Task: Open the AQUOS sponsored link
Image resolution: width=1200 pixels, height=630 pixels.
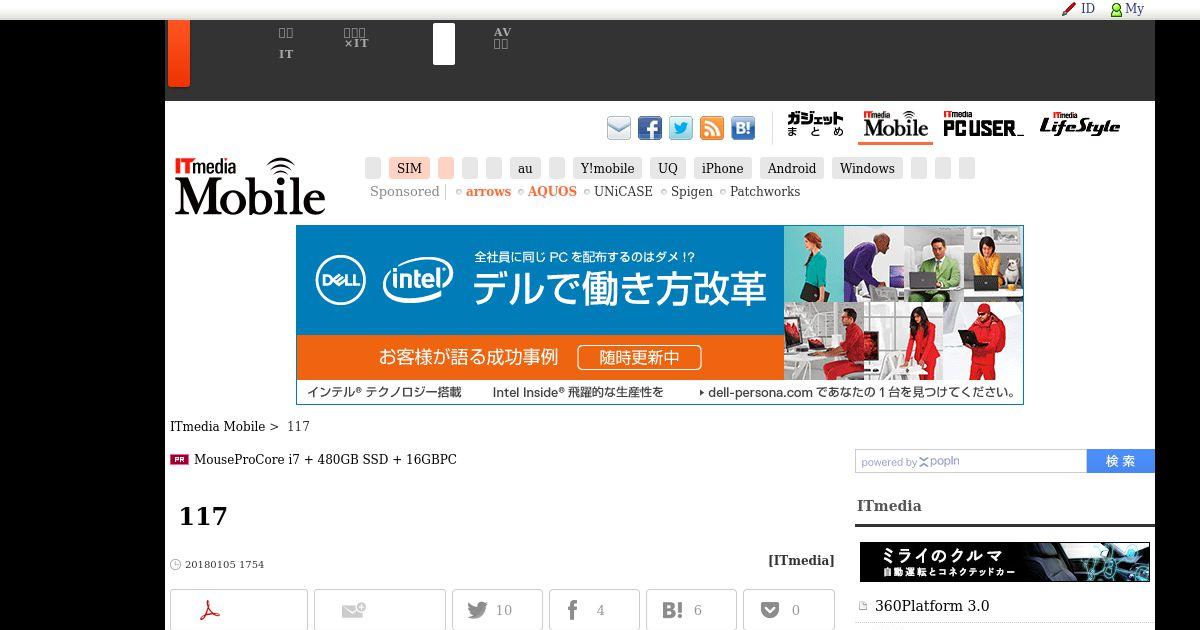Action: pos(552,192)
